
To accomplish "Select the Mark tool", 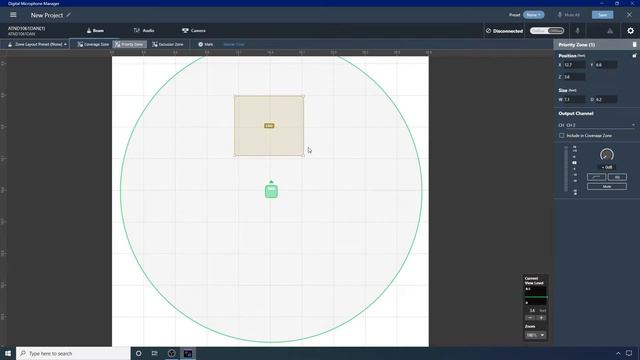I will point(206,44).
